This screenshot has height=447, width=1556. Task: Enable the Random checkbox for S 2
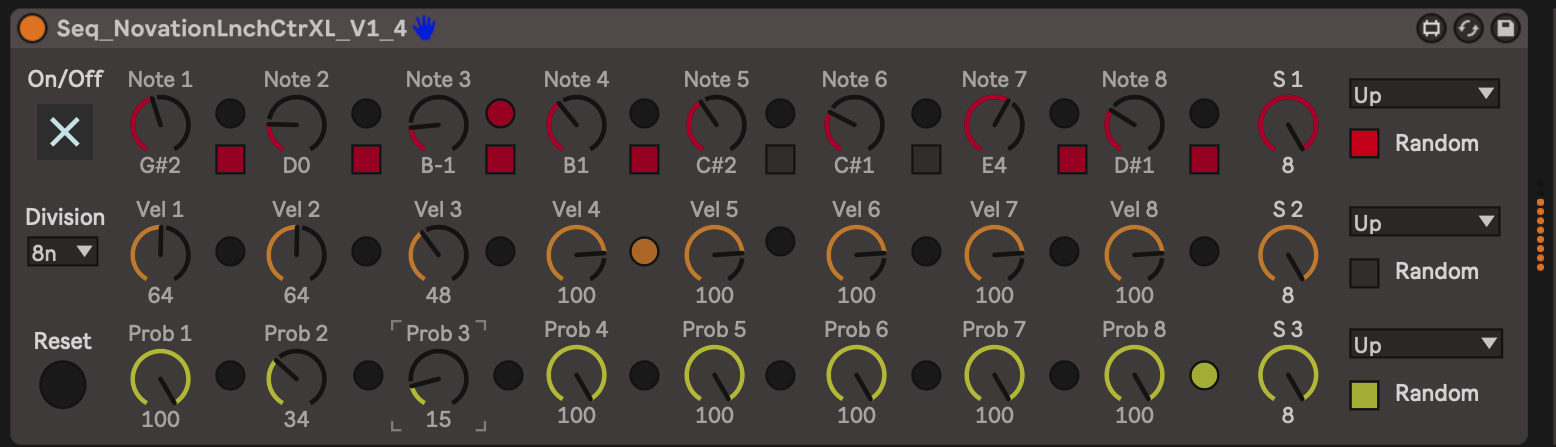(1364, 272)
